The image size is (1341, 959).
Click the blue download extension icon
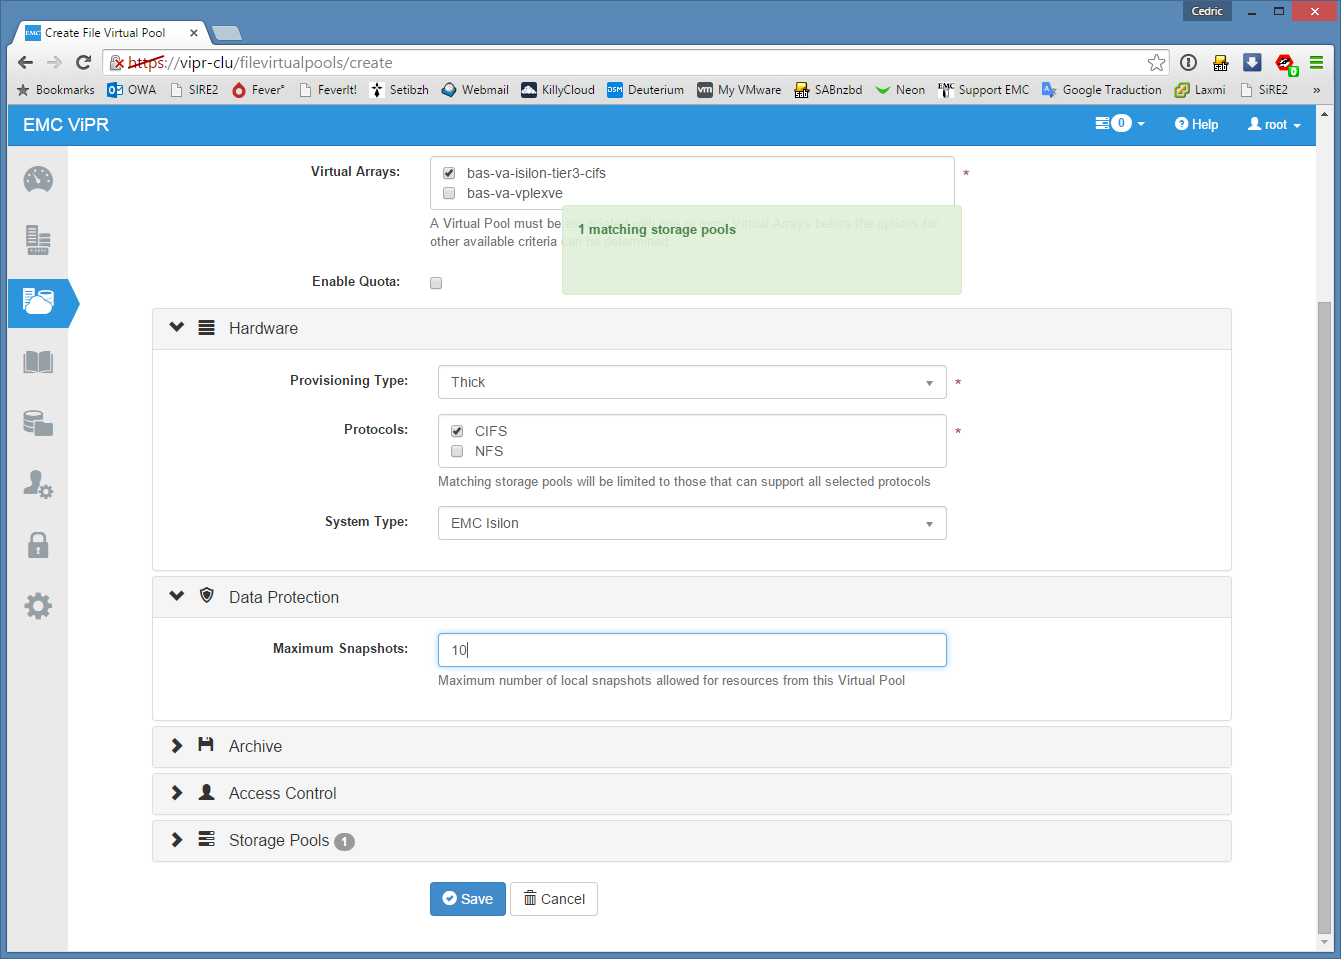click(1252, 62)
